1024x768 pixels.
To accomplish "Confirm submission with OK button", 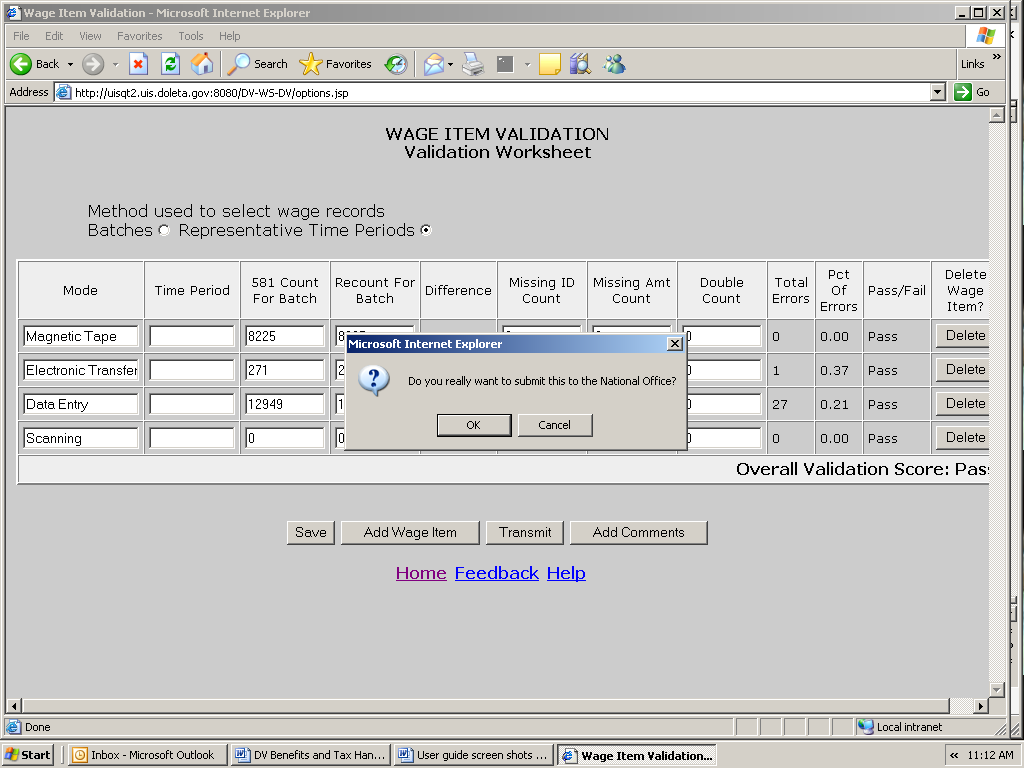I will pyautogui.click(x=474, y=425).
